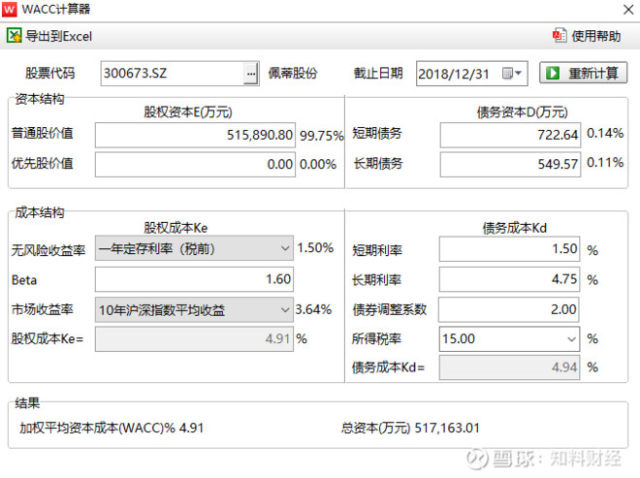Click the 股权资本E(万元) heading

(188, 112)
